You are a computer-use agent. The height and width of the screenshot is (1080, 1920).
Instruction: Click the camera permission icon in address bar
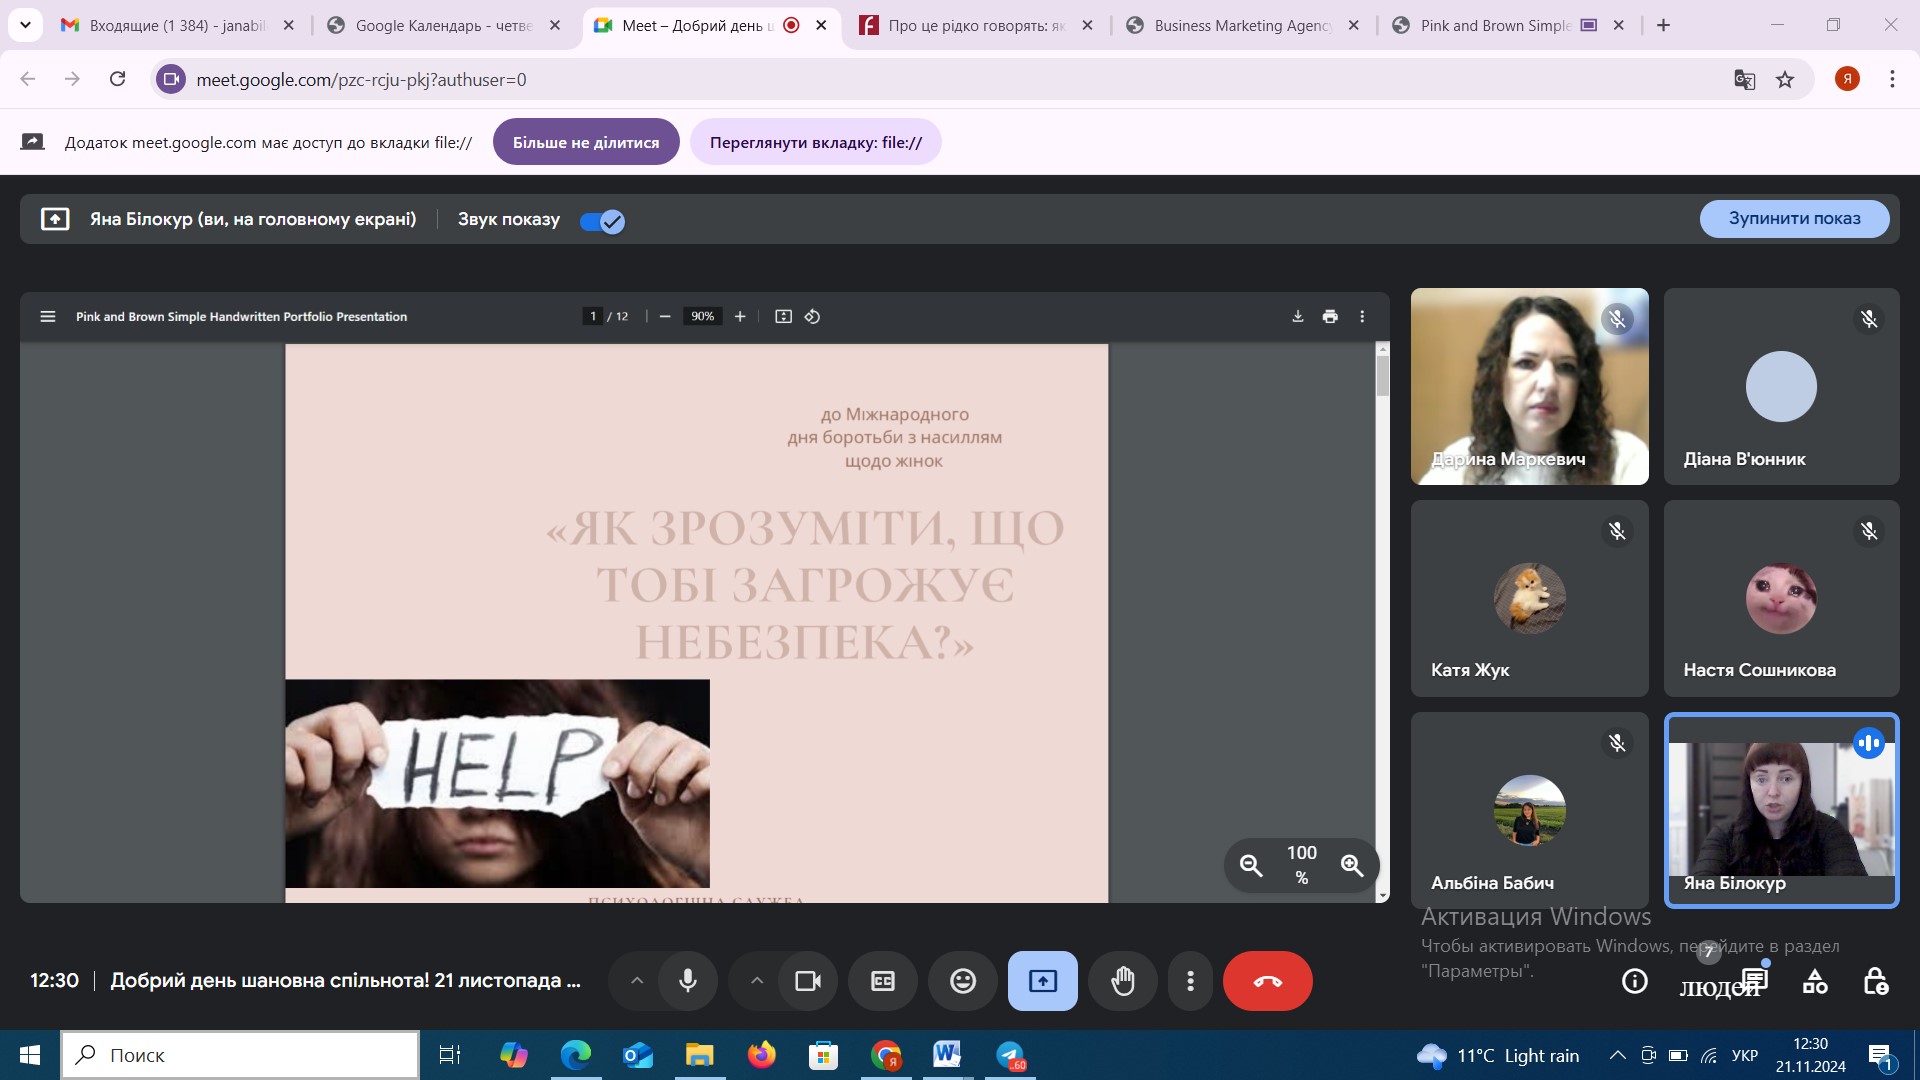click(x=171, y=79)
